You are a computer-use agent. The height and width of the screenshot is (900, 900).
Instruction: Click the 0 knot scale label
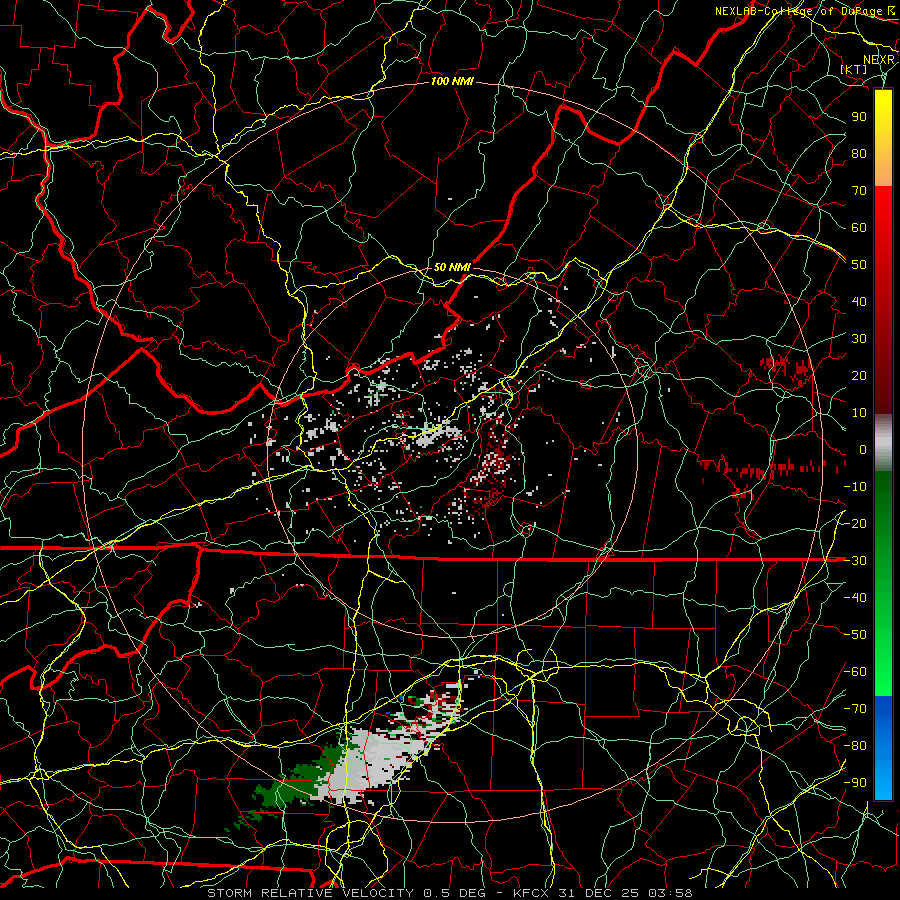(x=863, y=449)
